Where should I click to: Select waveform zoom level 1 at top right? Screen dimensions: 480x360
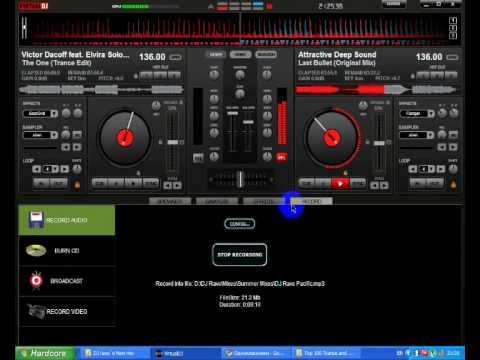pos(453,21)
